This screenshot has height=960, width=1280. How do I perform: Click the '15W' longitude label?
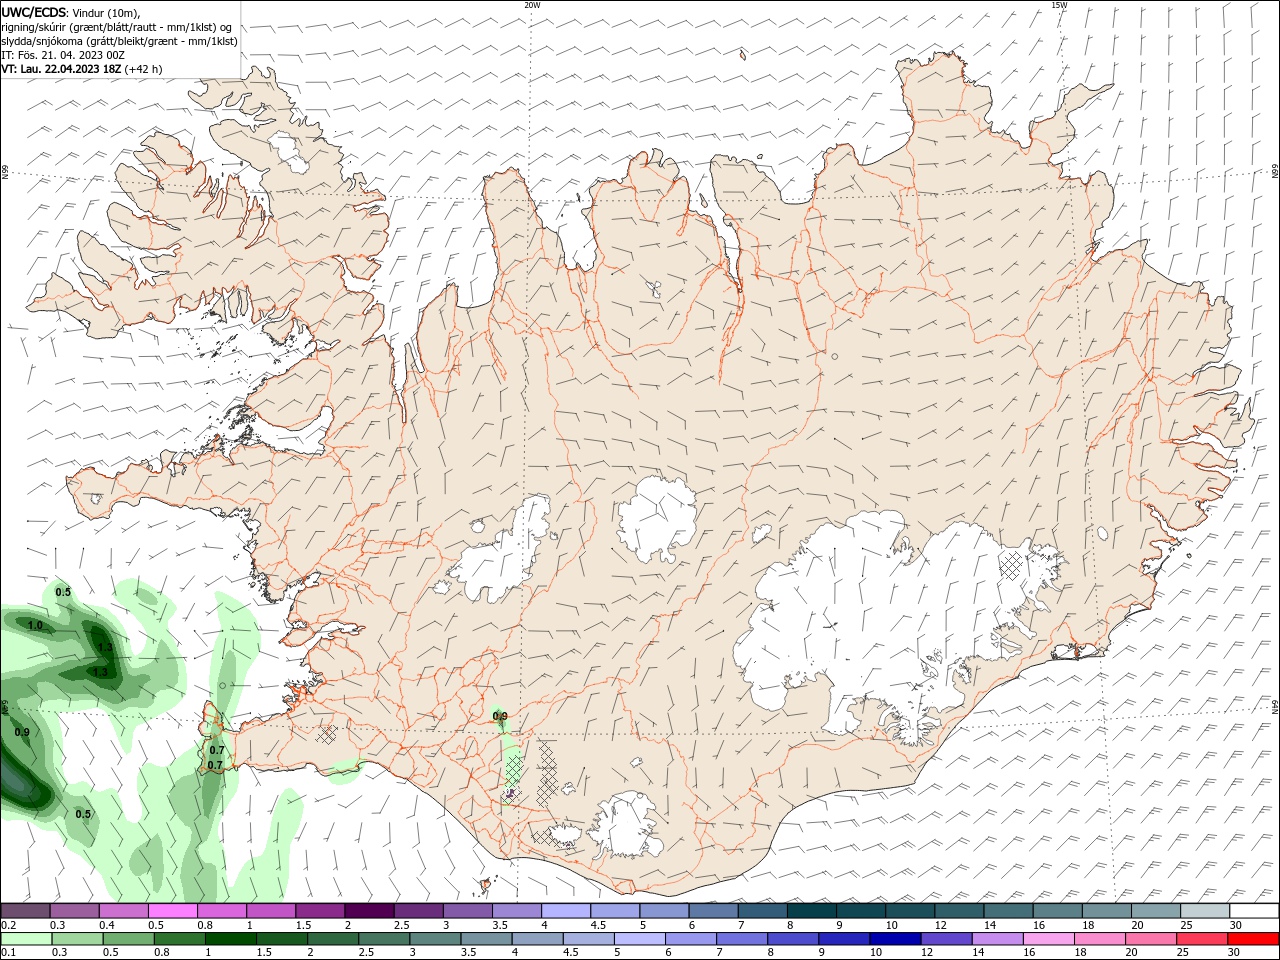coord(1059,5)
